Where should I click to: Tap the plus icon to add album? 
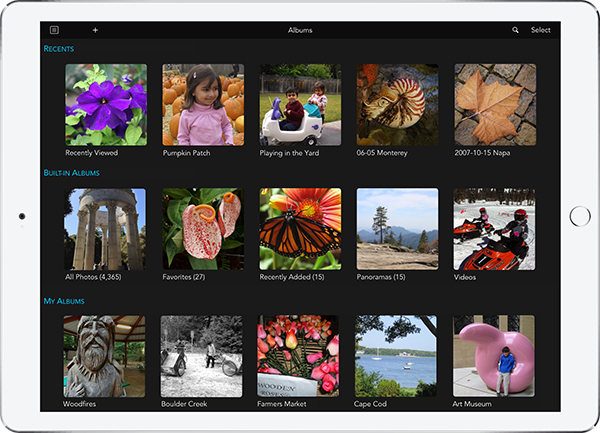[95, 30]
